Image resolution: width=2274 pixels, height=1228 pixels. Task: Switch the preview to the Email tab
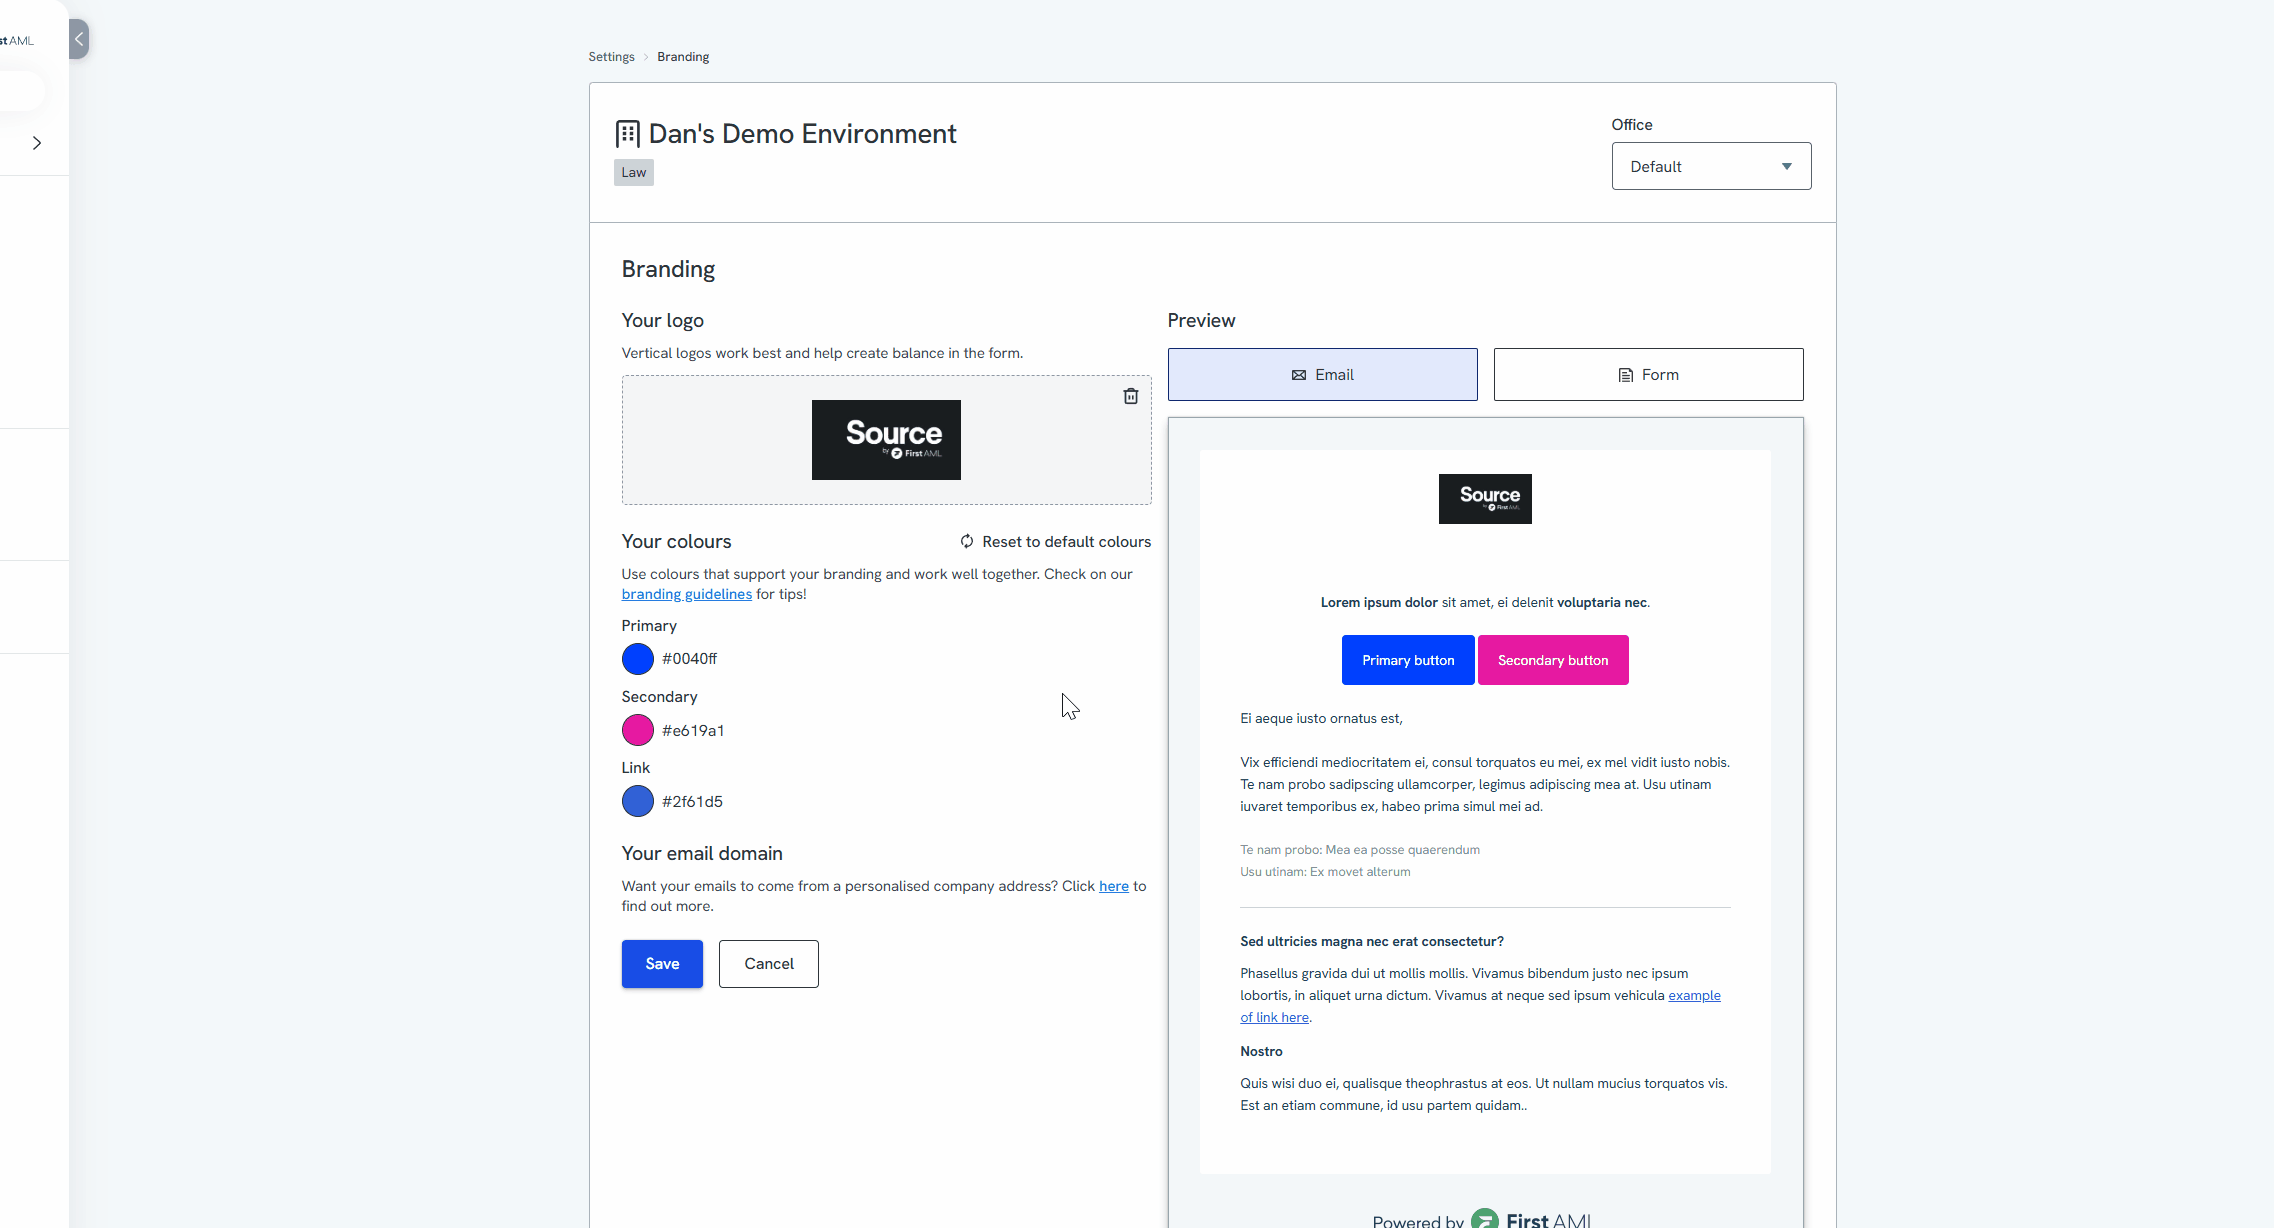[x=1322, y=375]
